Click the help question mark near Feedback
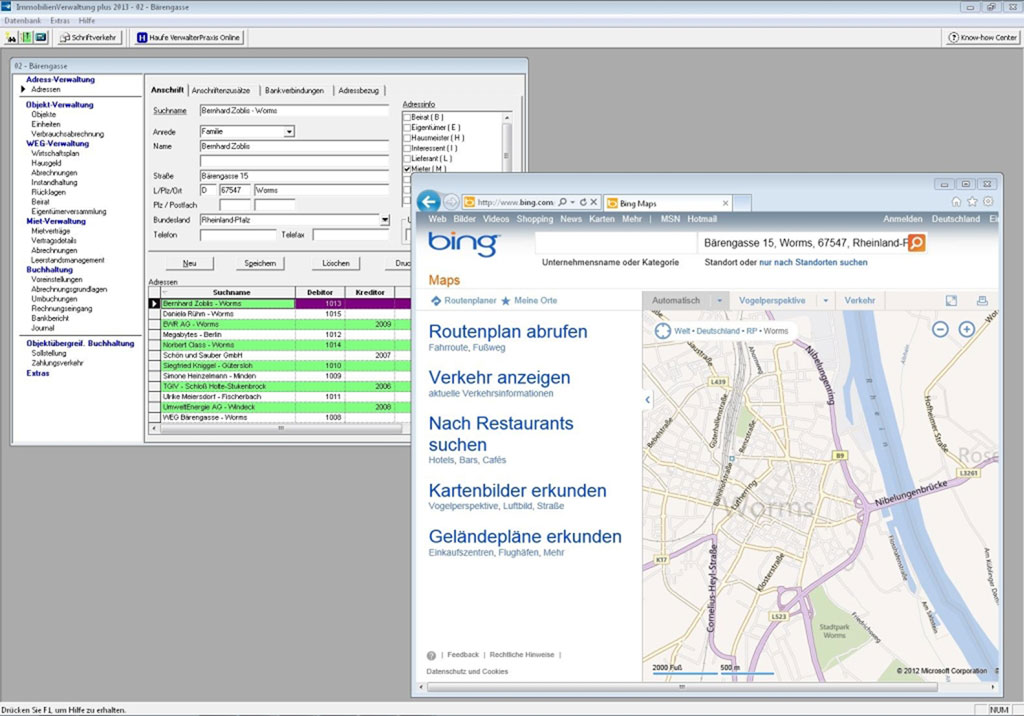This screenshot has height=716, width=1024. [431, 655]
